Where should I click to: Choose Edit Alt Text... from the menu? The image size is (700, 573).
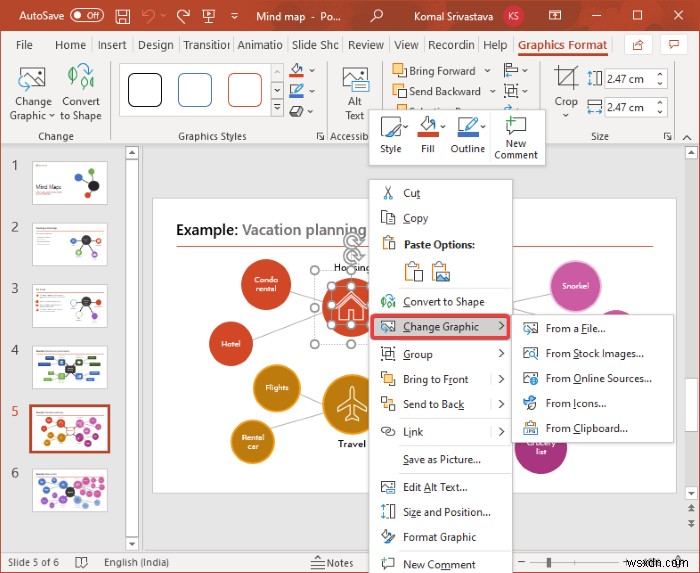point(440,487)
